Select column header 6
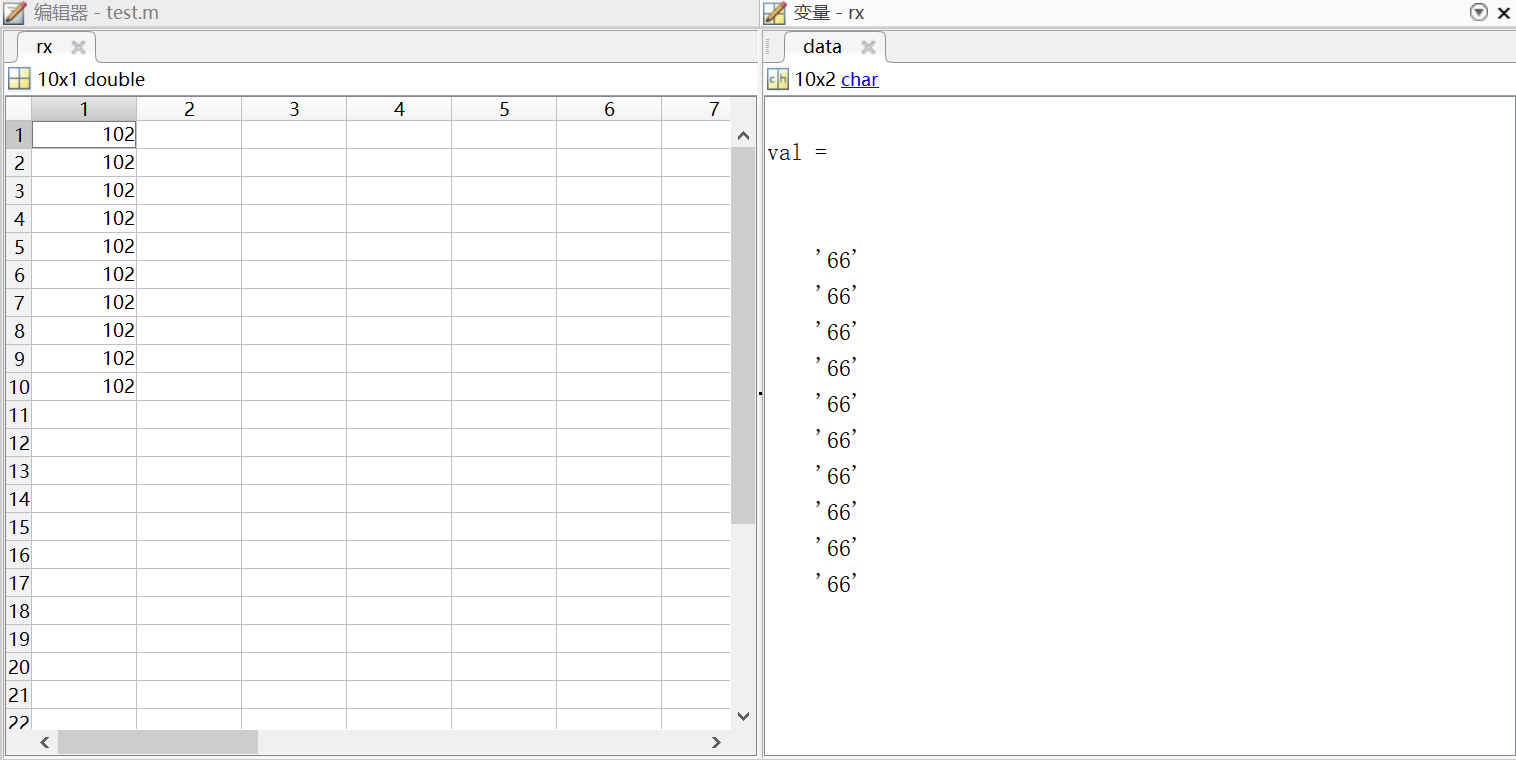 coord(609,109)
